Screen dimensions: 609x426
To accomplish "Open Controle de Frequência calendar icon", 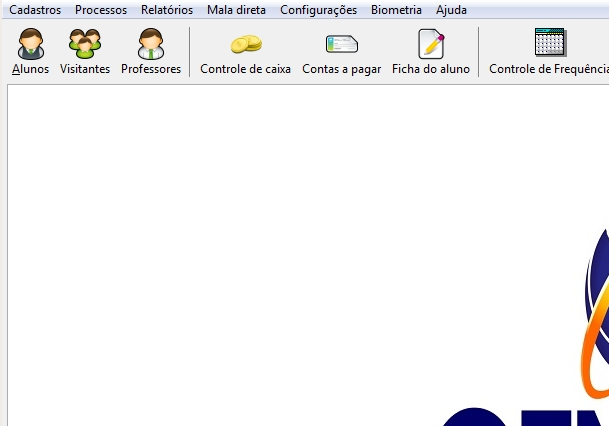I will (x=550, y=42).
